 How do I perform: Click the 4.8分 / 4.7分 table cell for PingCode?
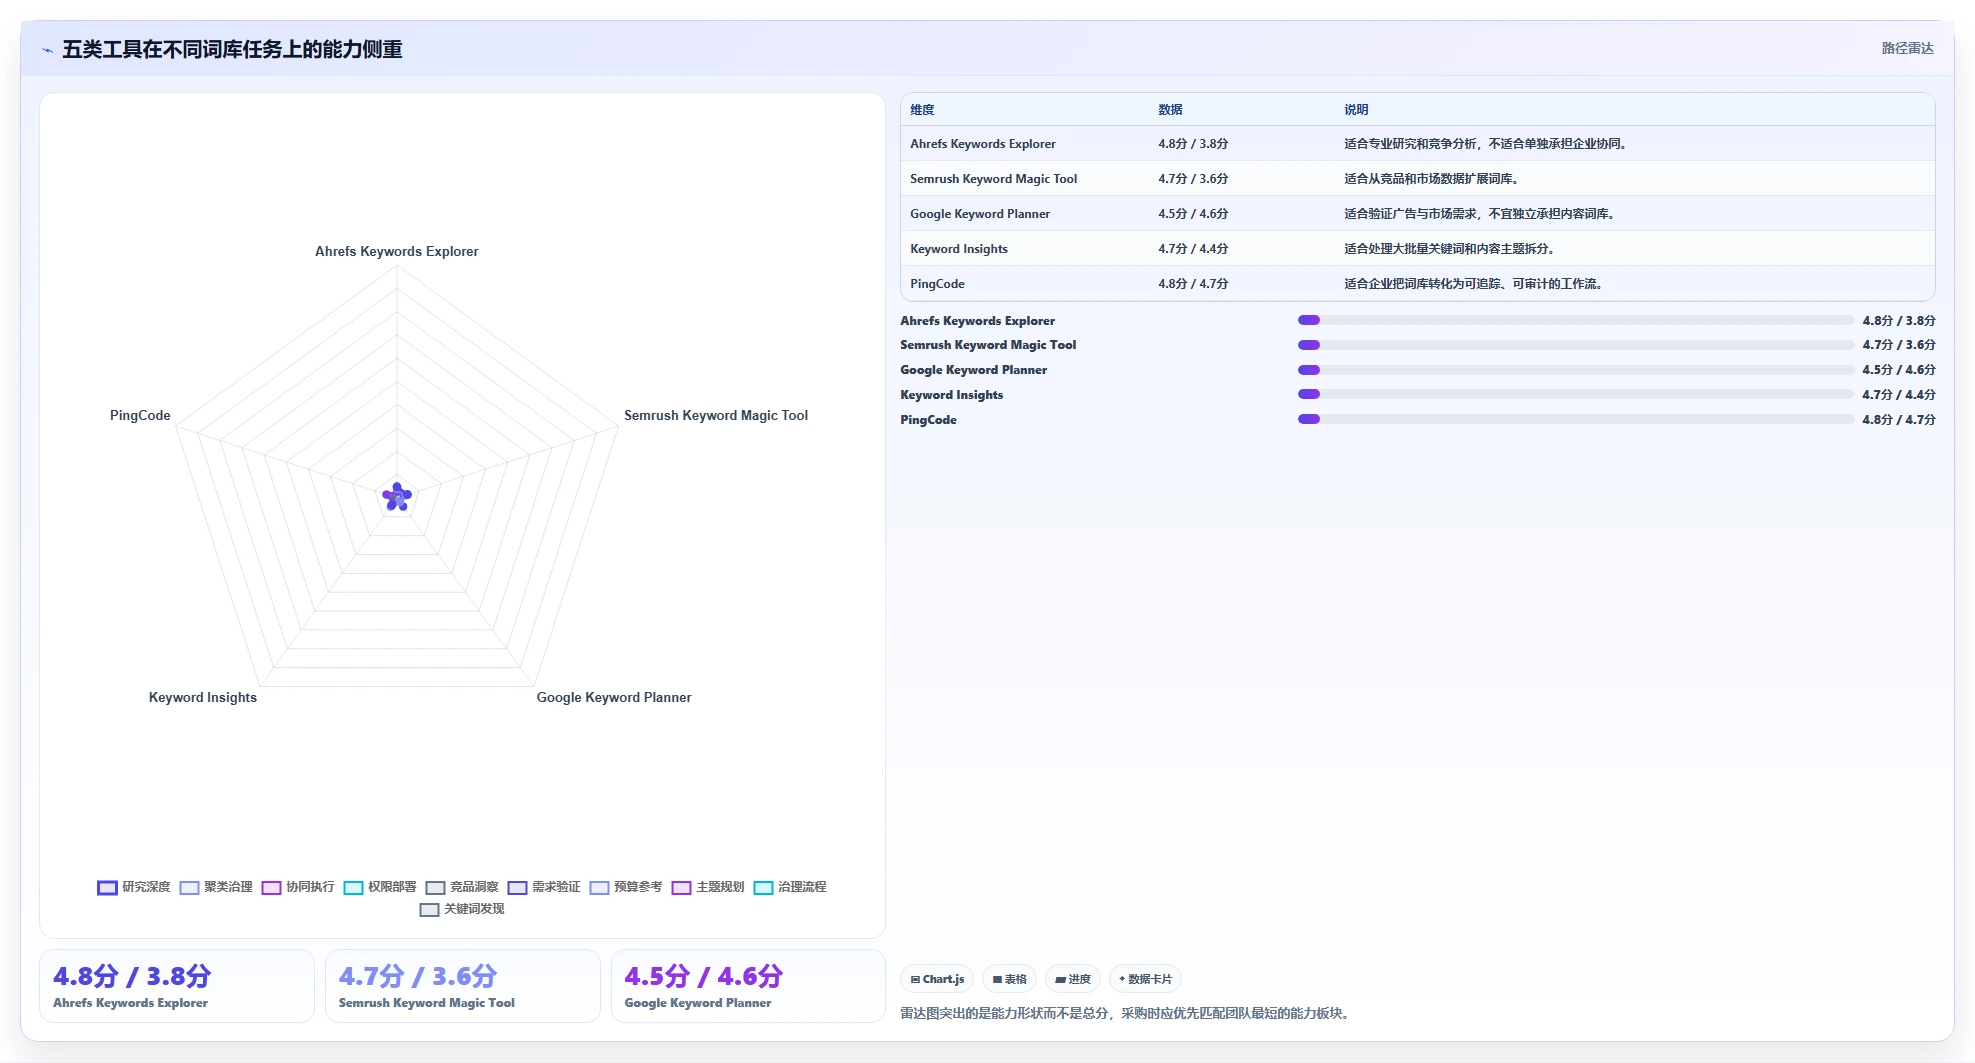pyautogui.click(x=1193, y=284)
